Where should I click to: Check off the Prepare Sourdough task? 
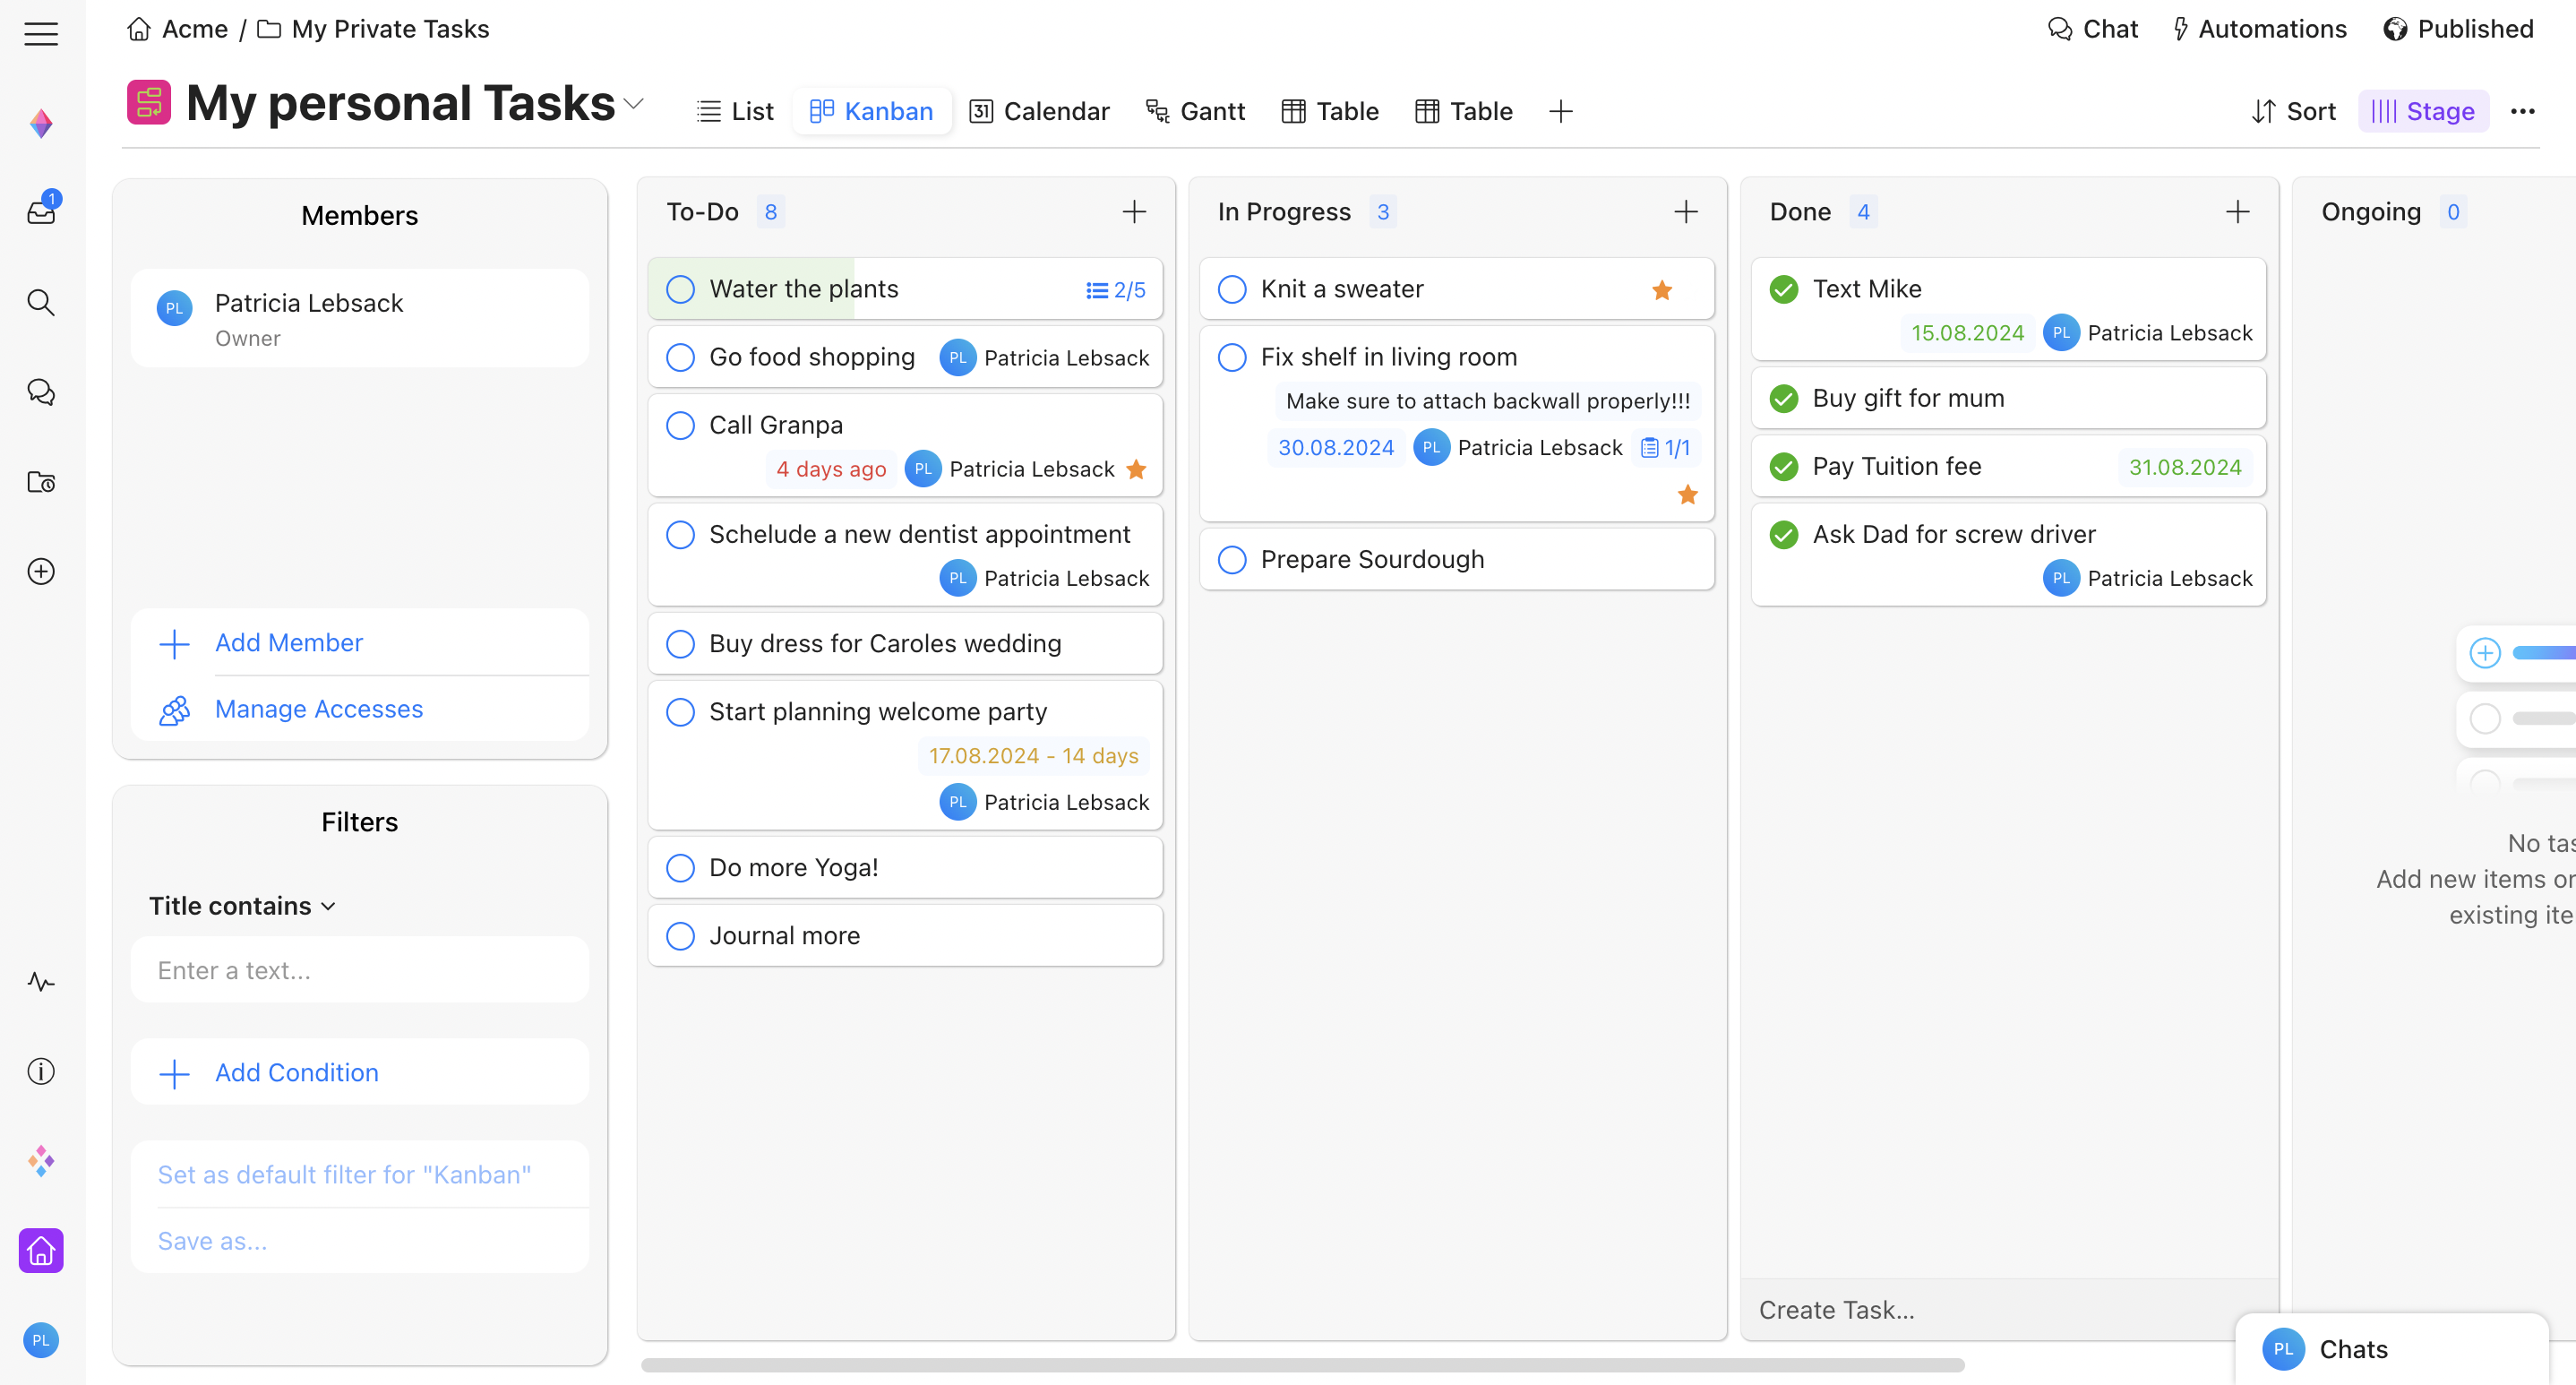tap(1232, 559)
